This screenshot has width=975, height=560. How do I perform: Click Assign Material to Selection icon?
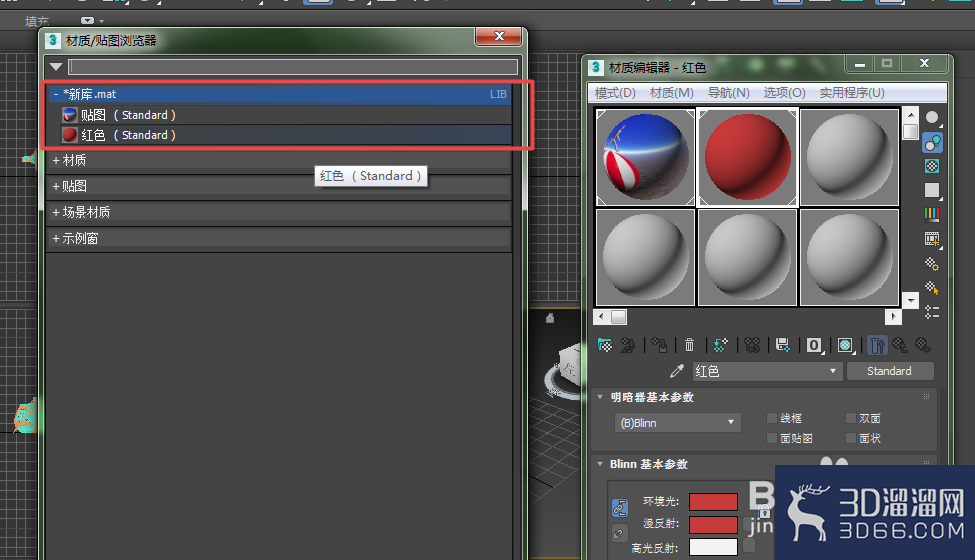pos(659,345)
